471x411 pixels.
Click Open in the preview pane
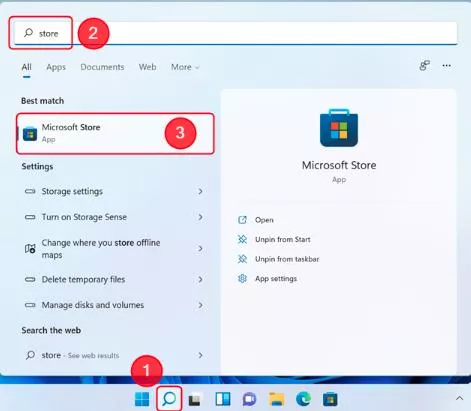tap(264, 220)
